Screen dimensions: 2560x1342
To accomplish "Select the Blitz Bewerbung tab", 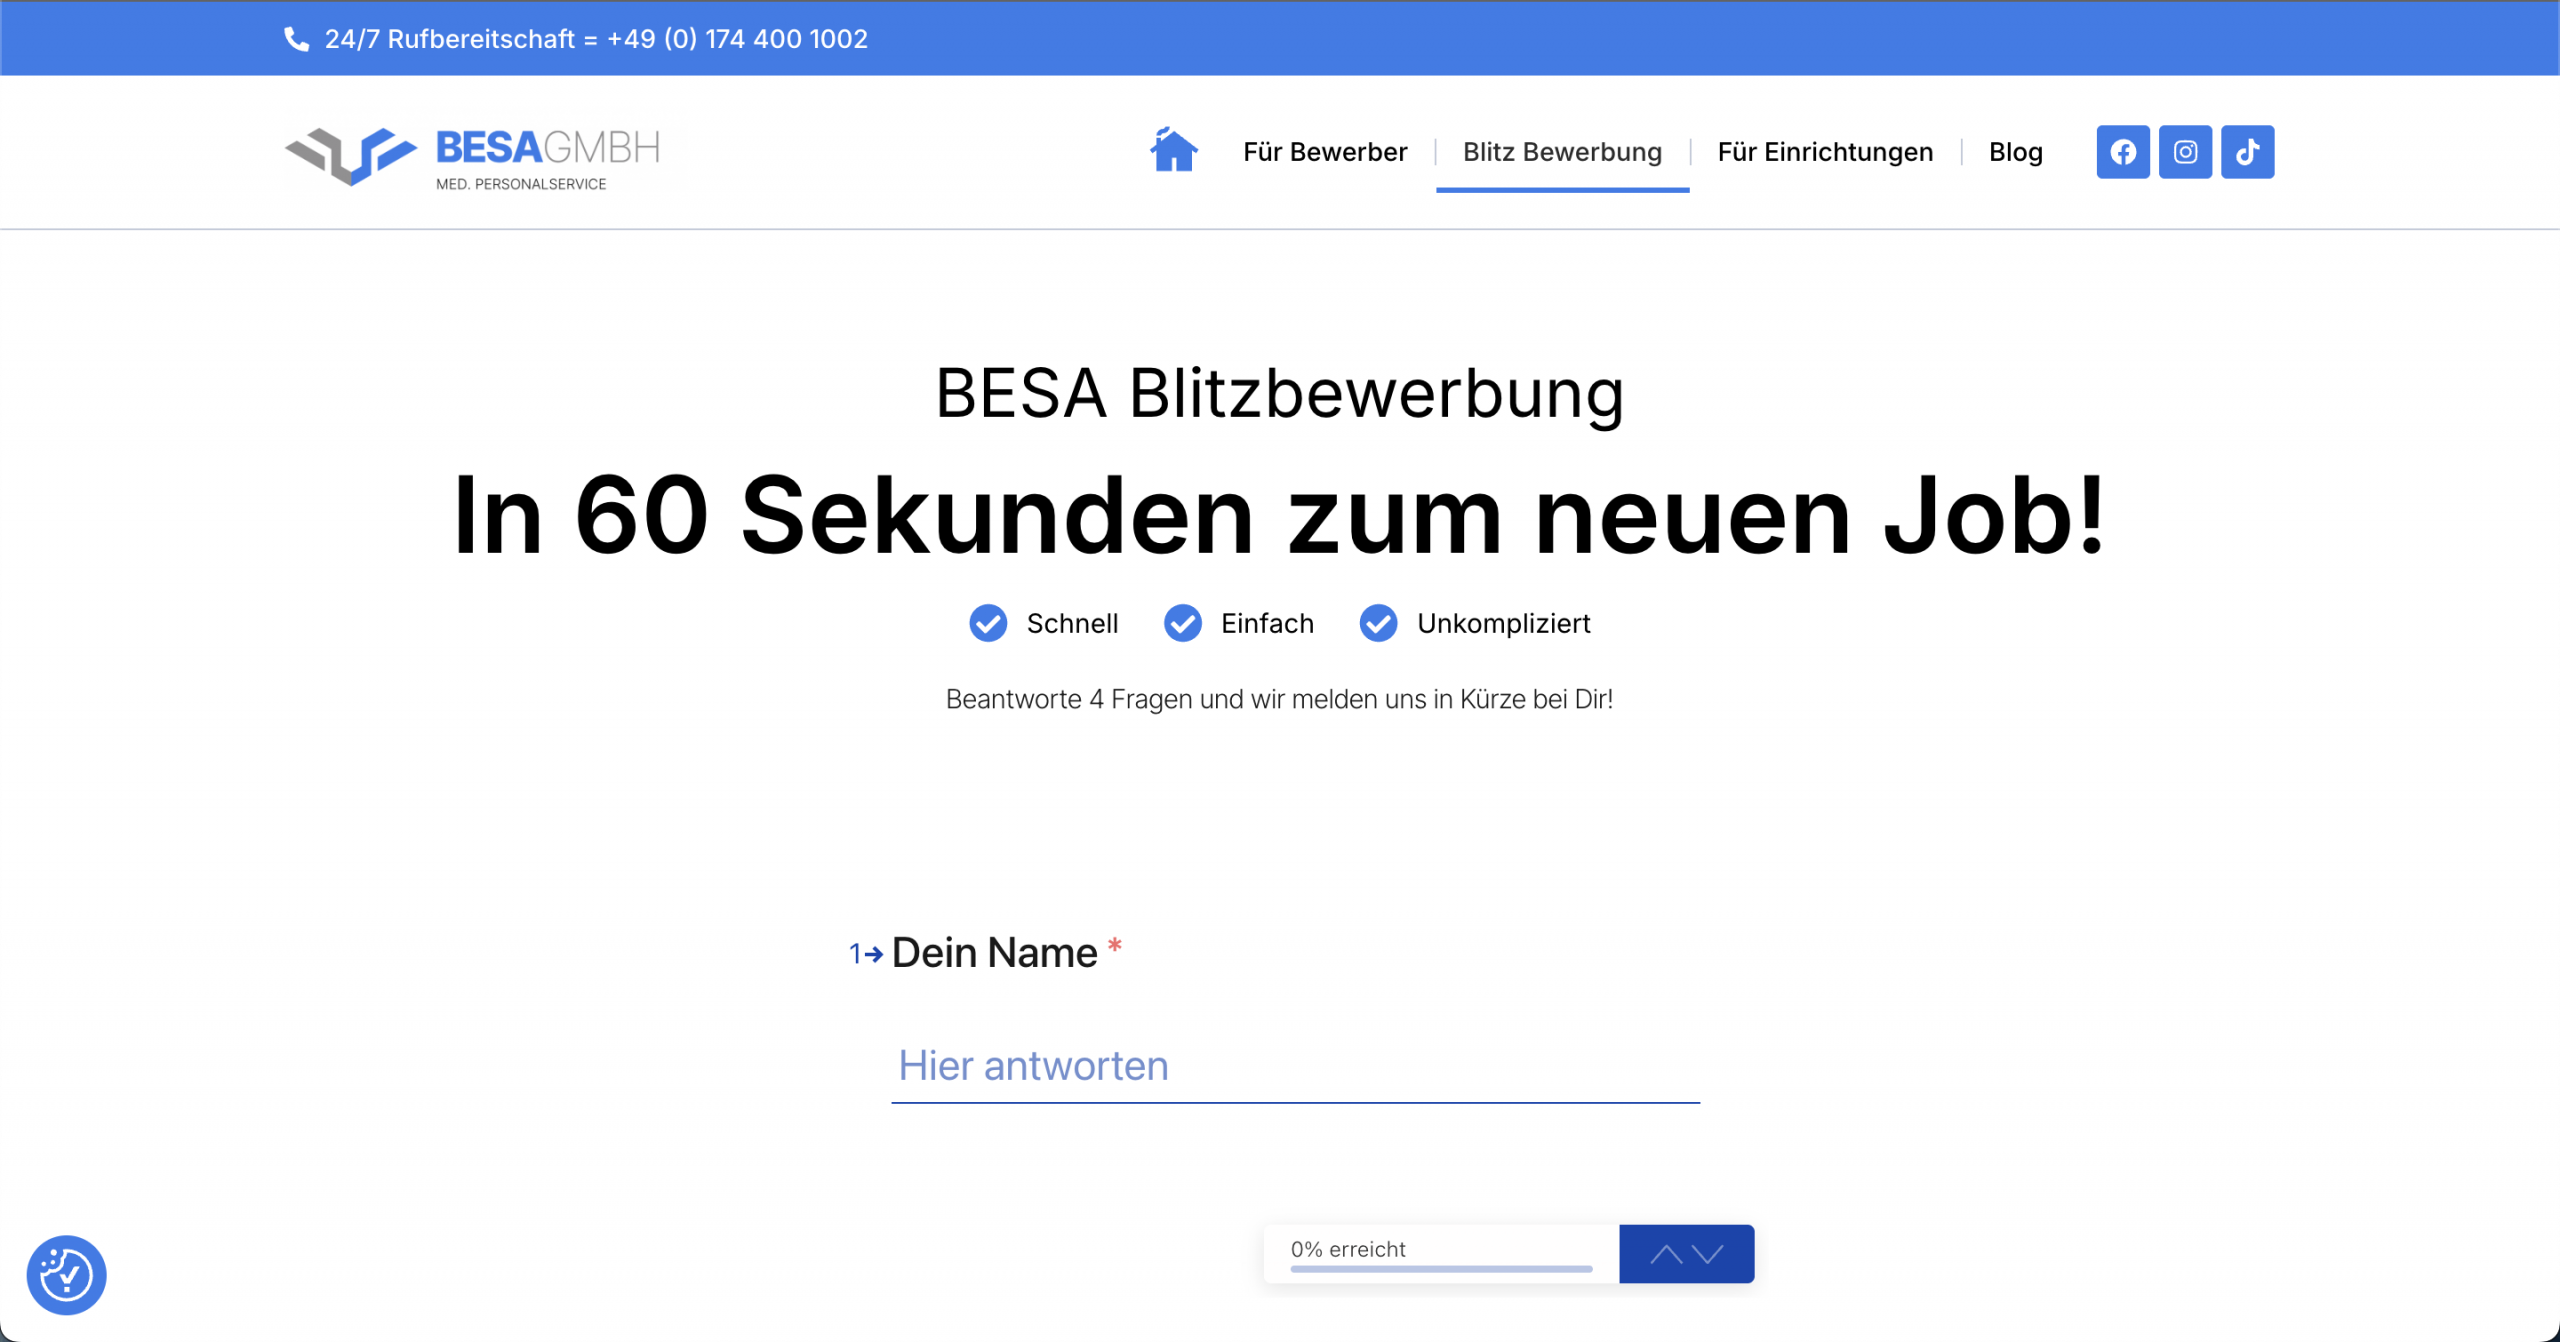I will click(x=1562, y=152).
